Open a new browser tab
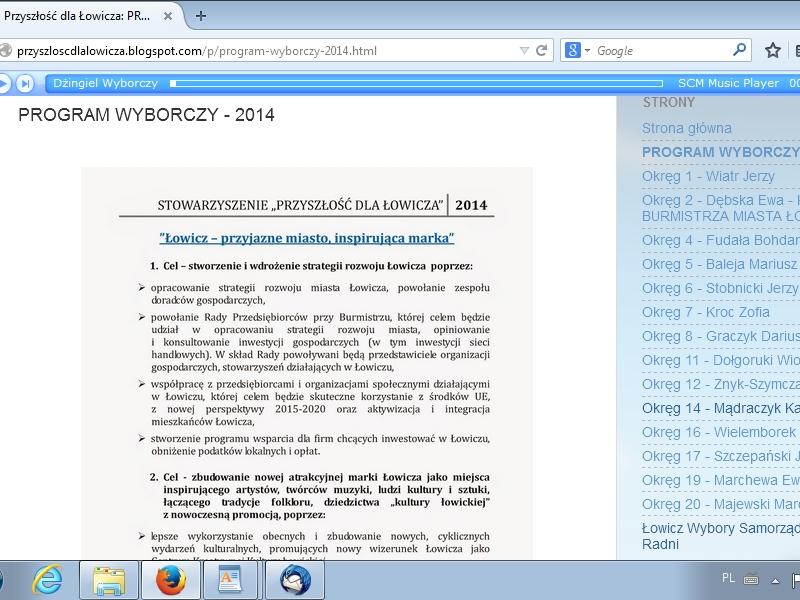This screenshot has height=600, width=800. pyautogui.click(x=201, y=16)
